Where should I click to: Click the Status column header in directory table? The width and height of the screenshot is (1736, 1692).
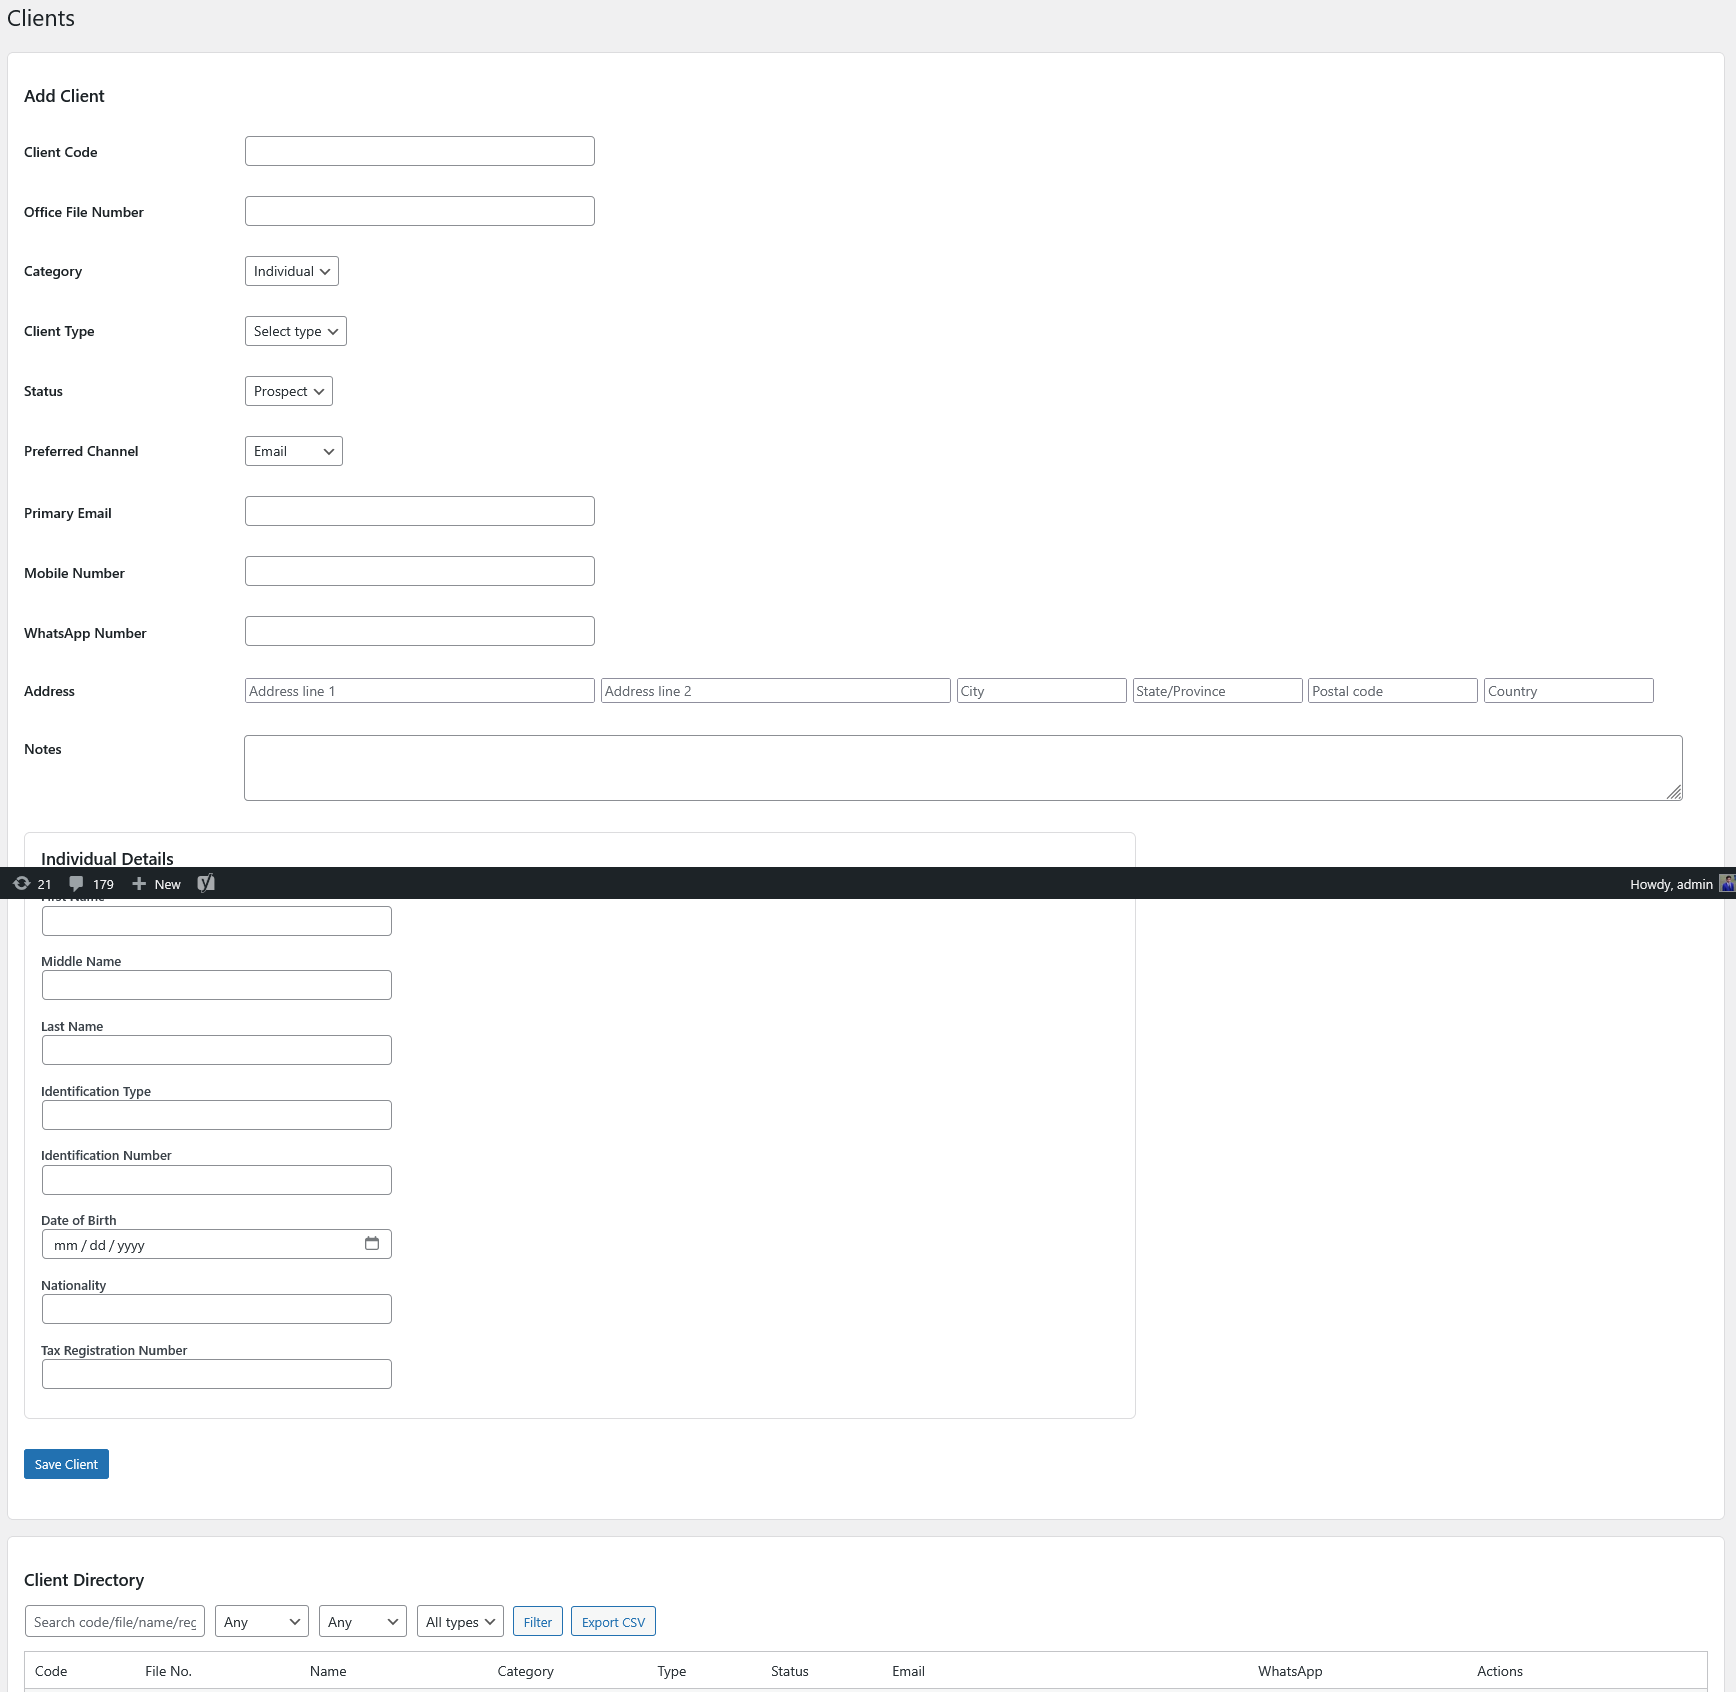[x=790, y=1671]
